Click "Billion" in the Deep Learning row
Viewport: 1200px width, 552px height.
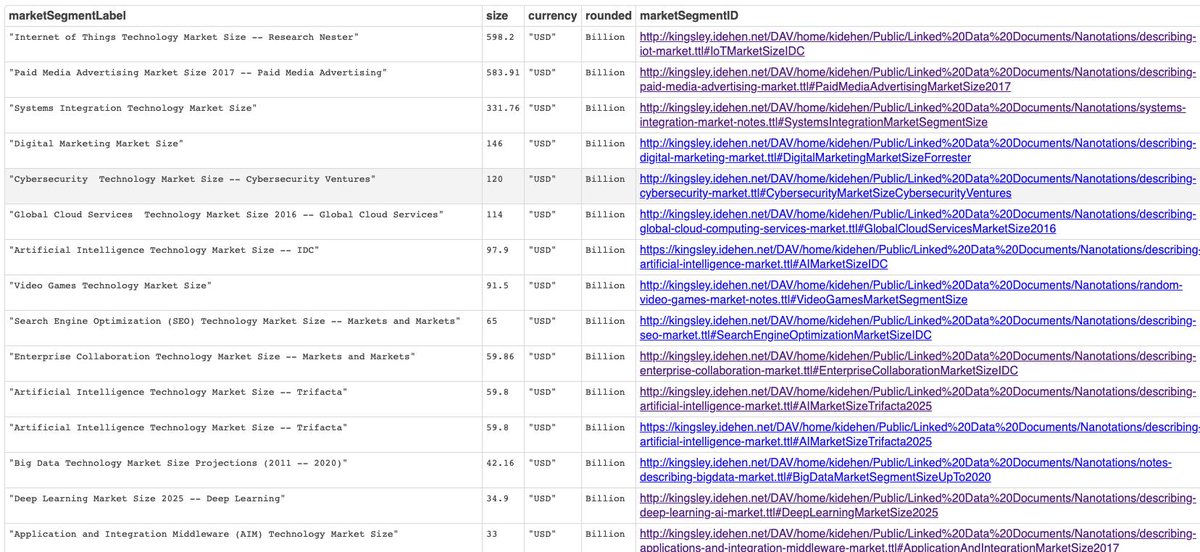click(605, 498)
